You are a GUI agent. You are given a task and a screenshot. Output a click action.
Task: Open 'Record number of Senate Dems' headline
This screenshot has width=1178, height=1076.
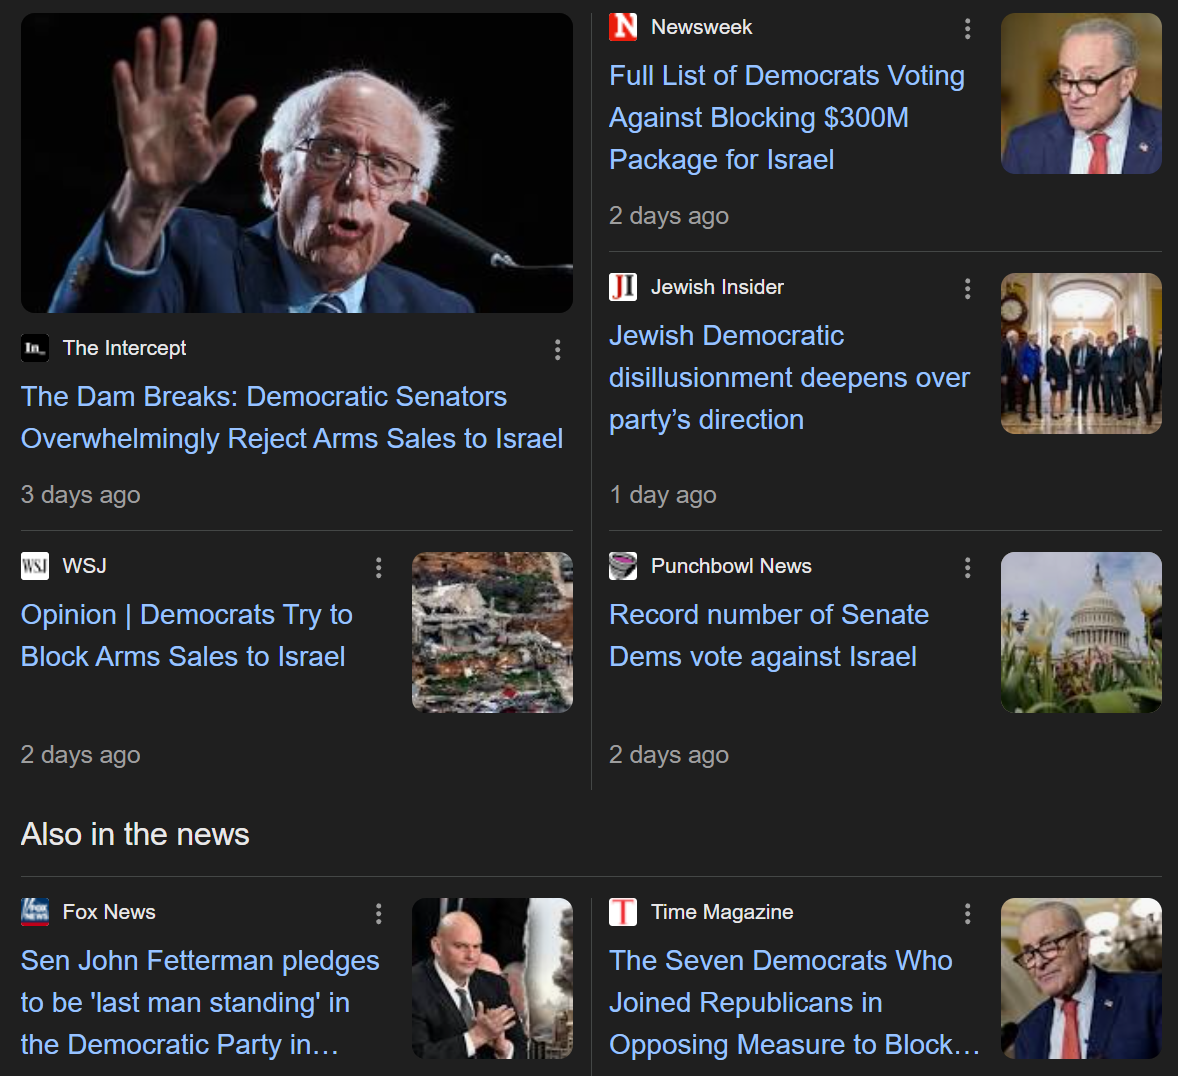769,636
